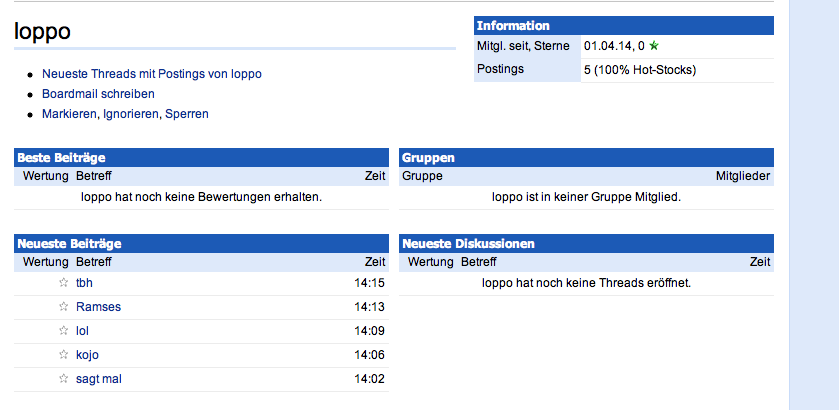Open the kojo post
The image size is (839, 410).
pyautogui.click(x=87, y=355)
